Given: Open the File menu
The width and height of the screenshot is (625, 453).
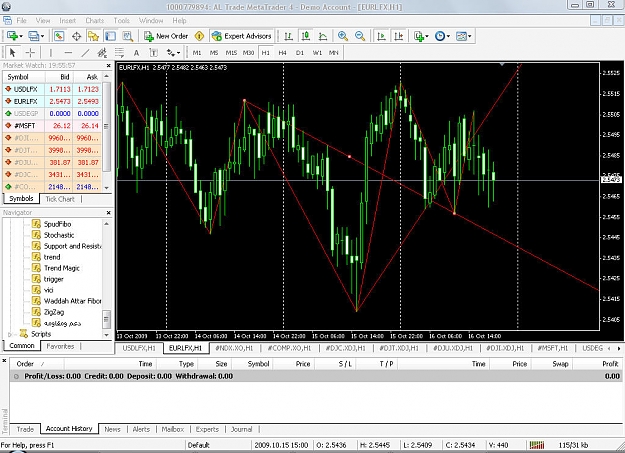Looking at the screenshot, I should tap(21, 20).
